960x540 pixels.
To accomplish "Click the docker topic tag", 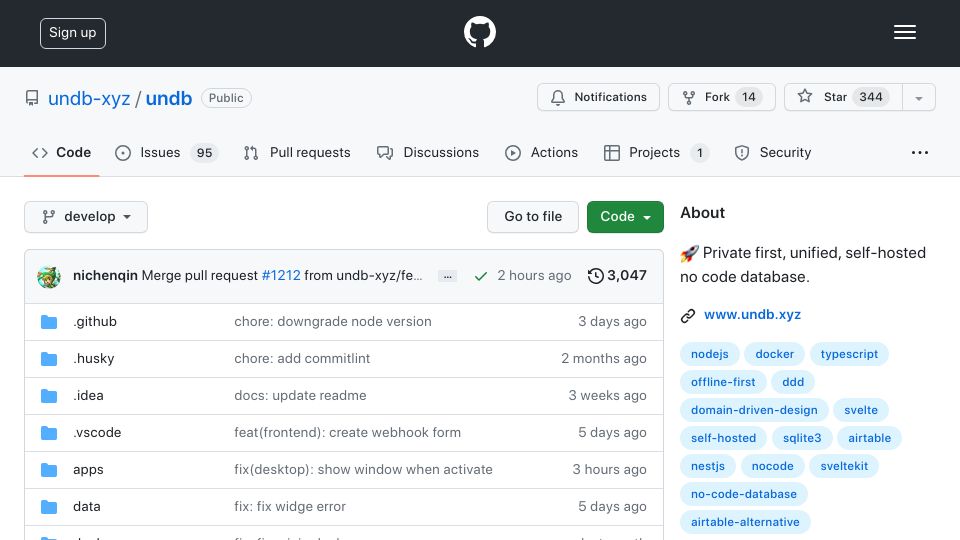I will tap(774, 354).
